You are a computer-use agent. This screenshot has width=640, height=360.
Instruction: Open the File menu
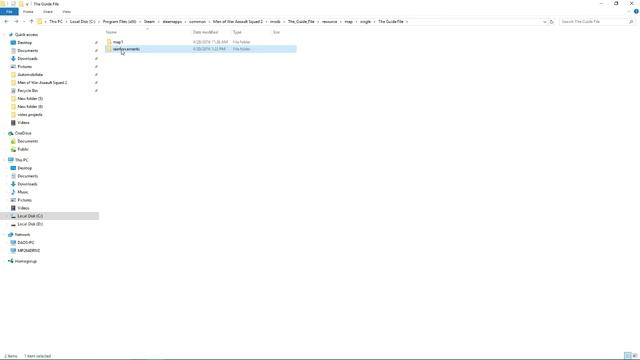(9, 12)
